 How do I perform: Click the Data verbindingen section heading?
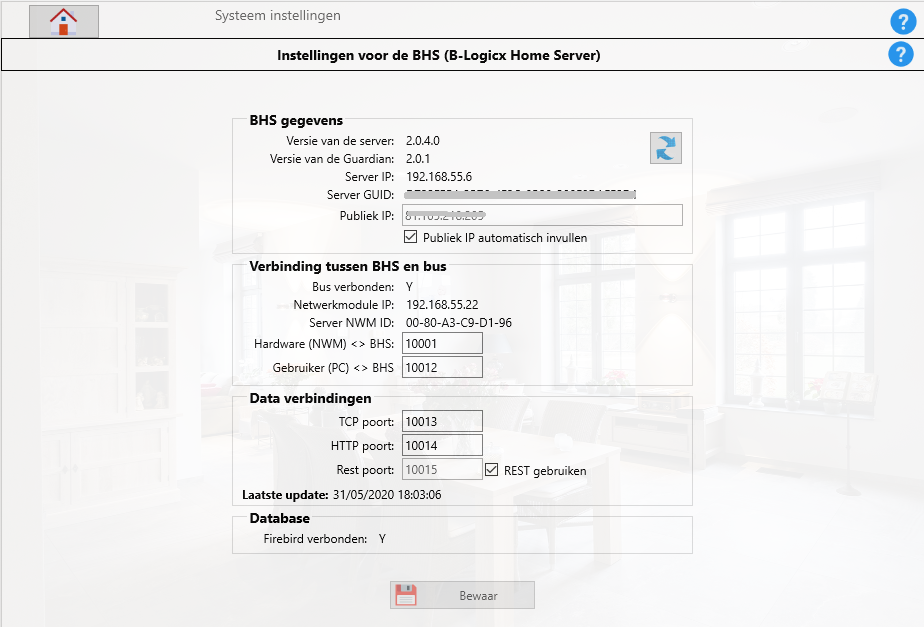click(x=310, y=398)
